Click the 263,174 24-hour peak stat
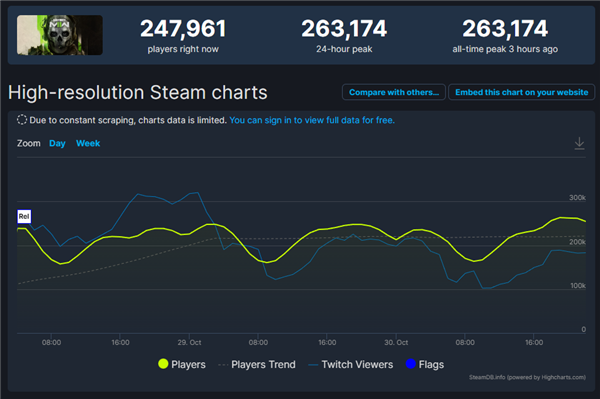The width and height of the screenshot is (600, 399). coord(344,36)
